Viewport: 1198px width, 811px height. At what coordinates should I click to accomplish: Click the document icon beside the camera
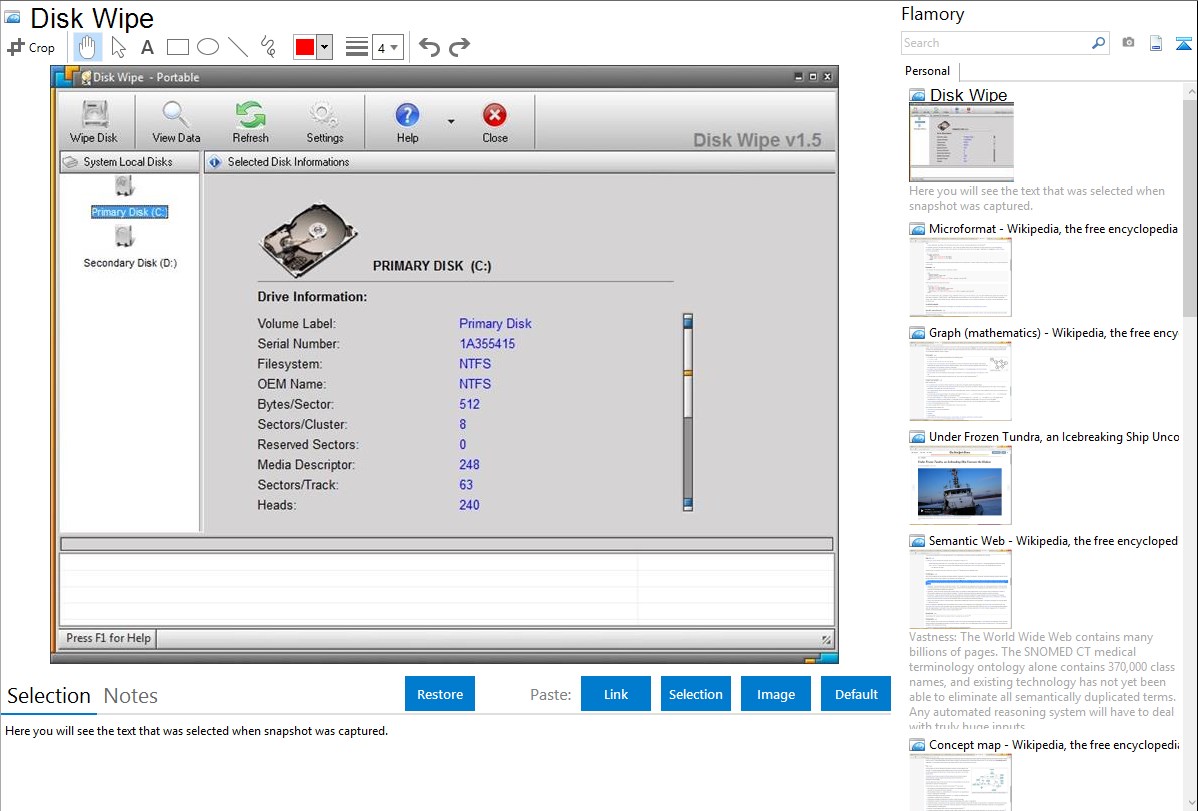coord(1156,43)
